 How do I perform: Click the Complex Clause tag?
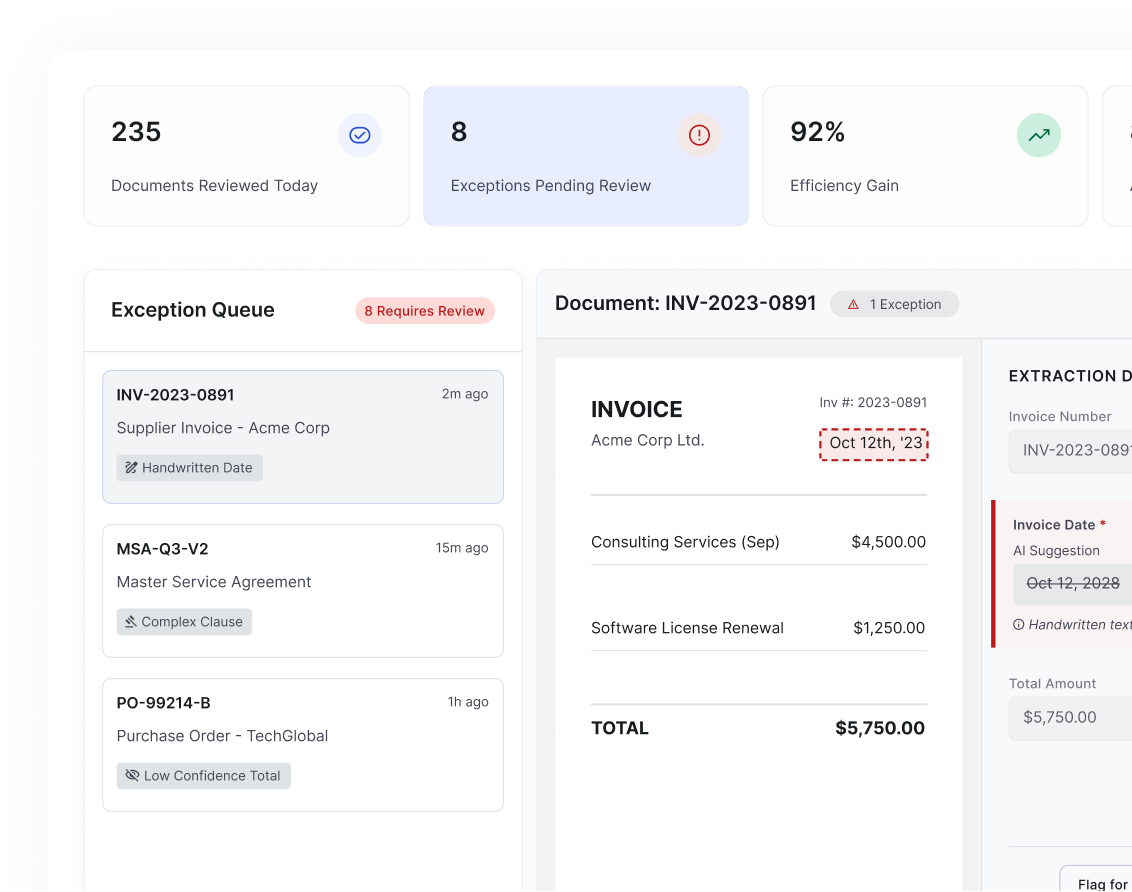(184, 621)
